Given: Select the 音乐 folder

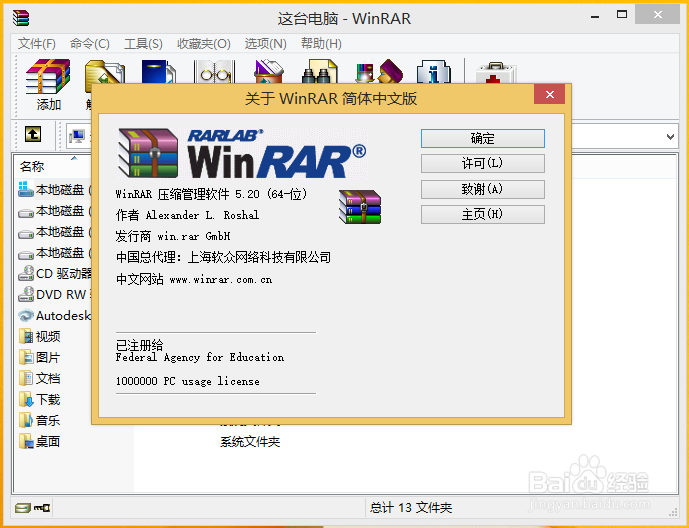Looking at the screenshot, I should pos(40,421).
